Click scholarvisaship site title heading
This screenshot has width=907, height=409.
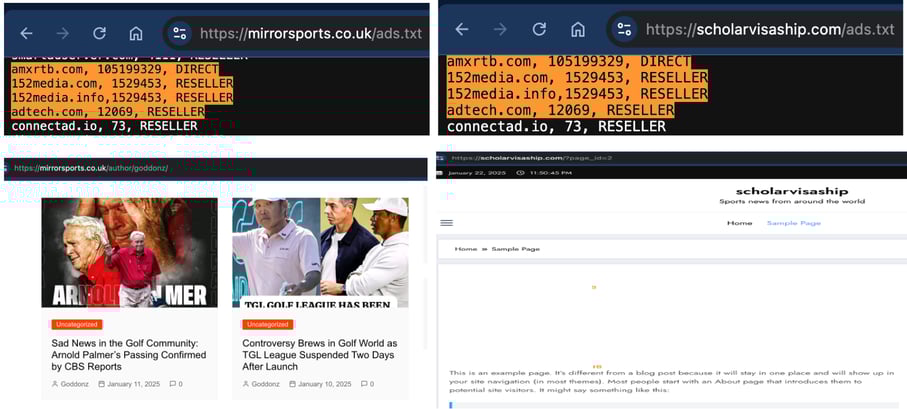(791, 191)
